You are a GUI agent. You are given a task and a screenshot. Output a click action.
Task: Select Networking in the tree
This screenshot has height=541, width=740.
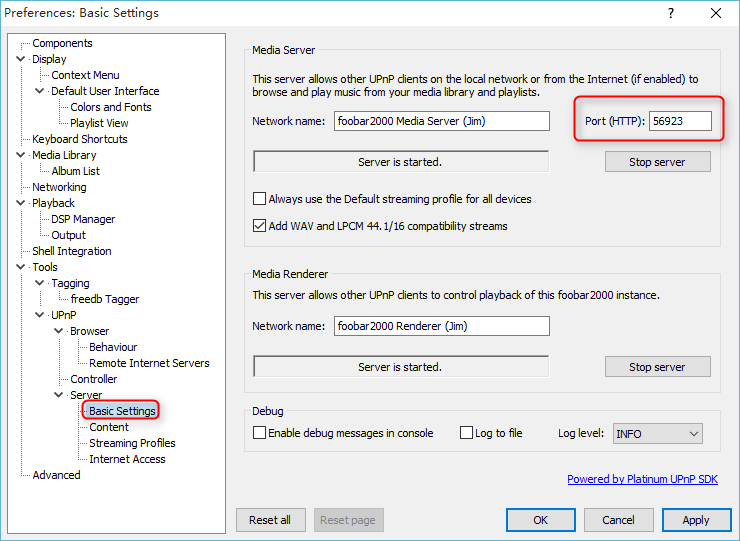59,187
